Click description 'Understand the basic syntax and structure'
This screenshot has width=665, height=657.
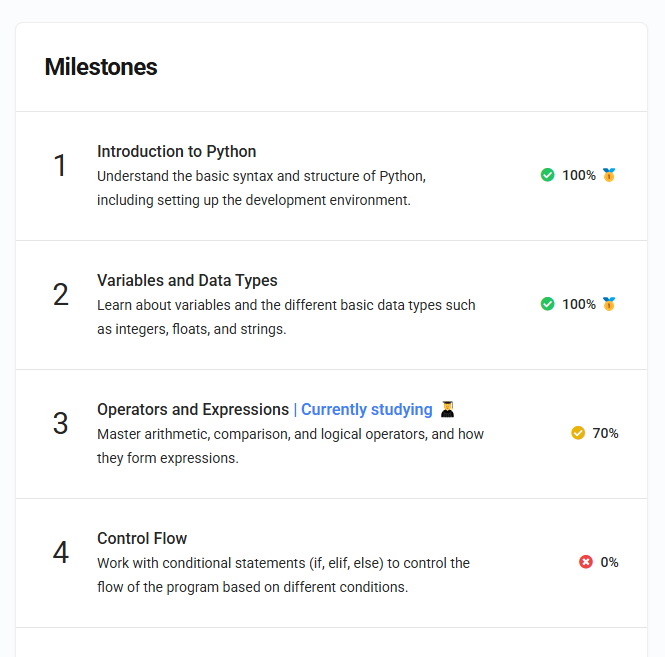(x=262, y=188)
